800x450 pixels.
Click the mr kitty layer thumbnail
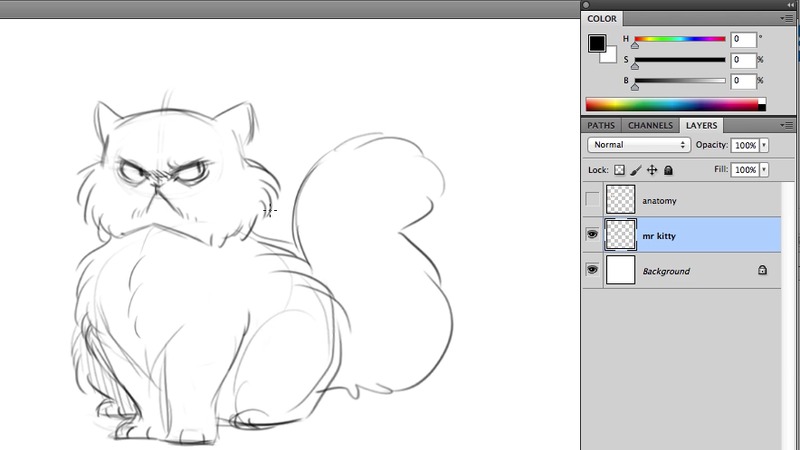tap(620, 234)
